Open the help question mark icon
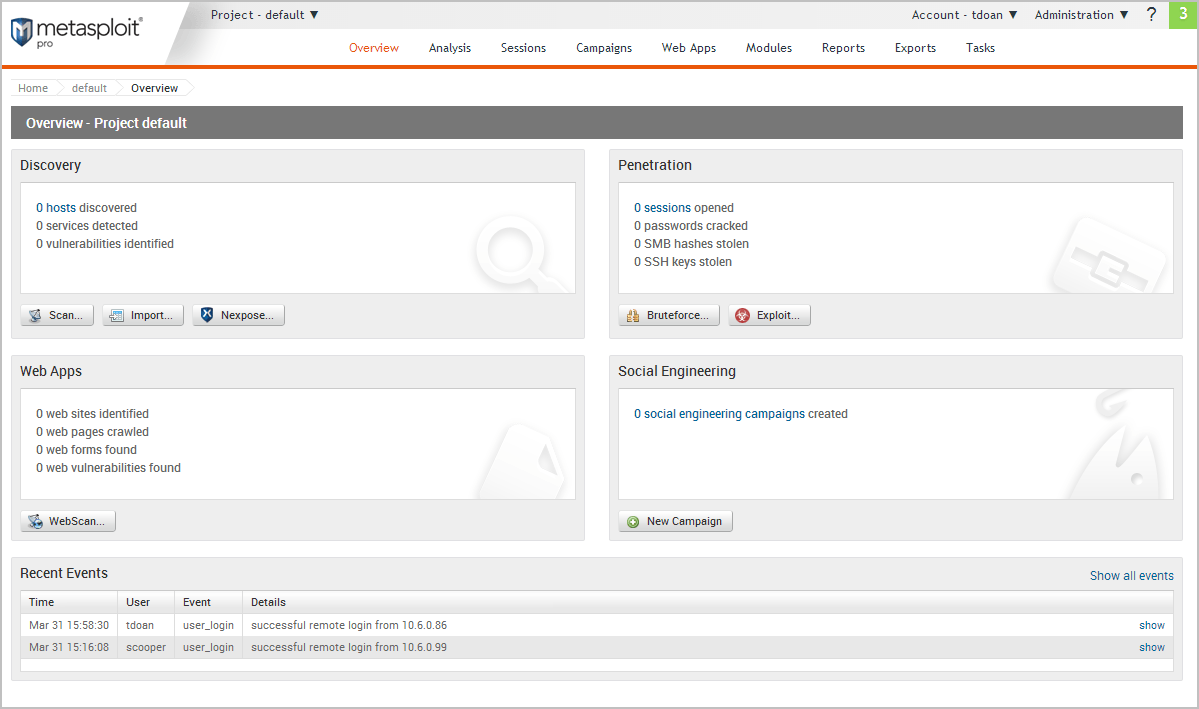Screen dimensions: 1199x709 pyautogui.click(x=1151, y=15)
